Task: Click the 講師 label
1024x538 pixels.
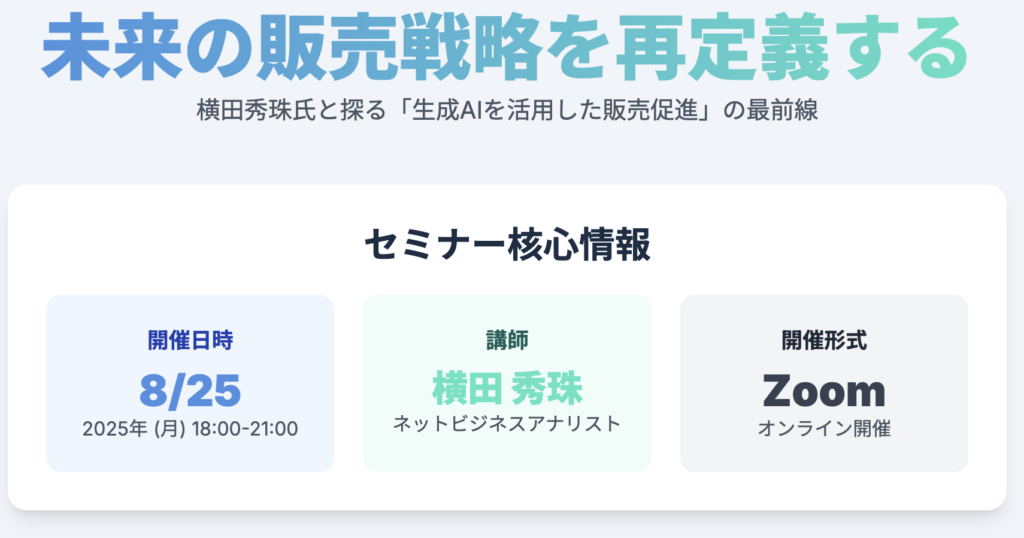Action: point(507,340)
